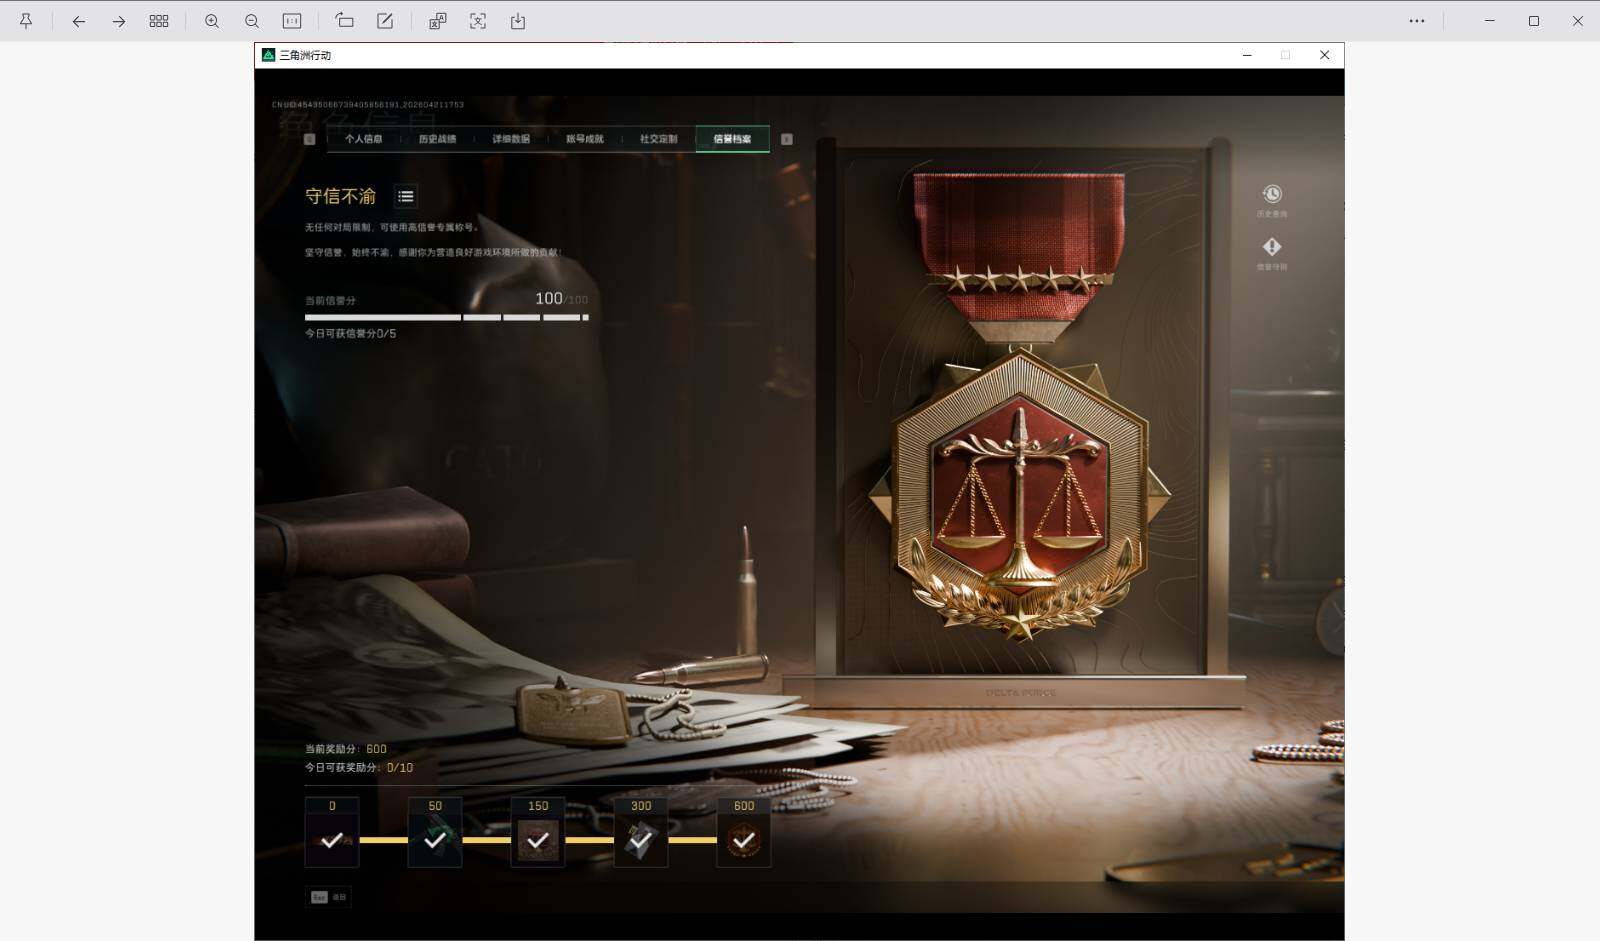The width and height of the screenshot is (1600, 941).
Task: Select the 0 point reward tile
Action: coord(332,832)
